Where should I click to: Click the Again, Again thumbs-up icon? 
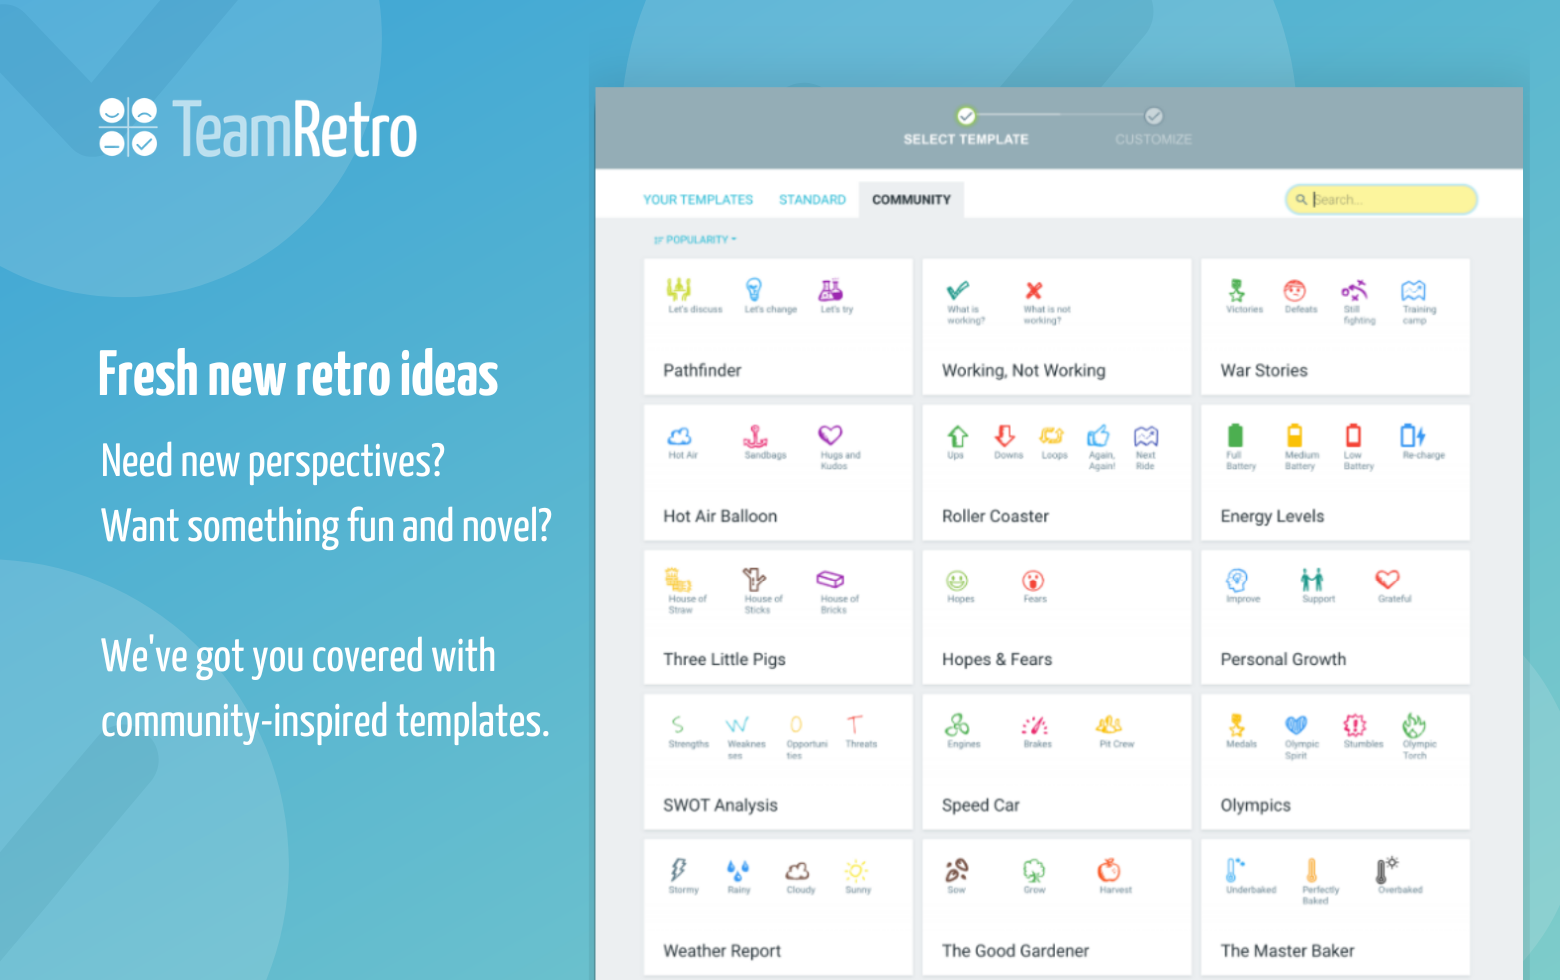click(x=1099, y=435)
